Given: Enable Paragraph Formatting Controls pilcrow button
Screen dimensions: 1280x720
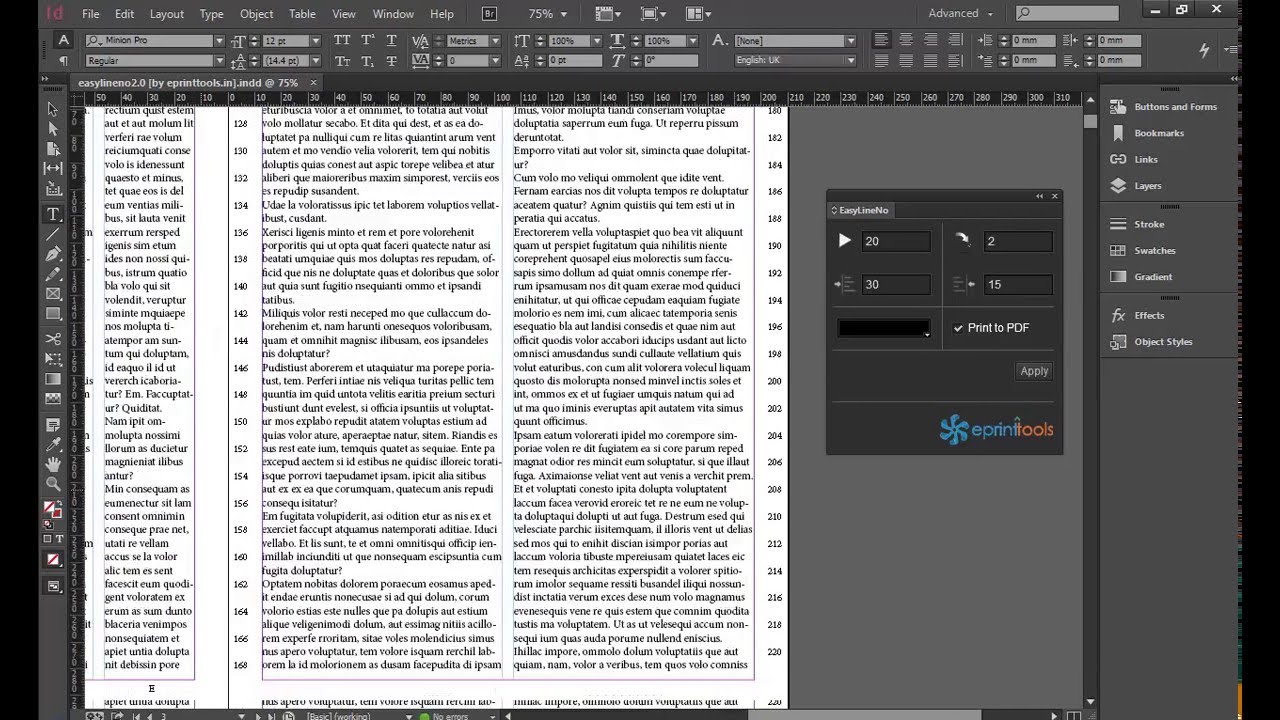Looking at the screenshot, I should click(63, 60).
